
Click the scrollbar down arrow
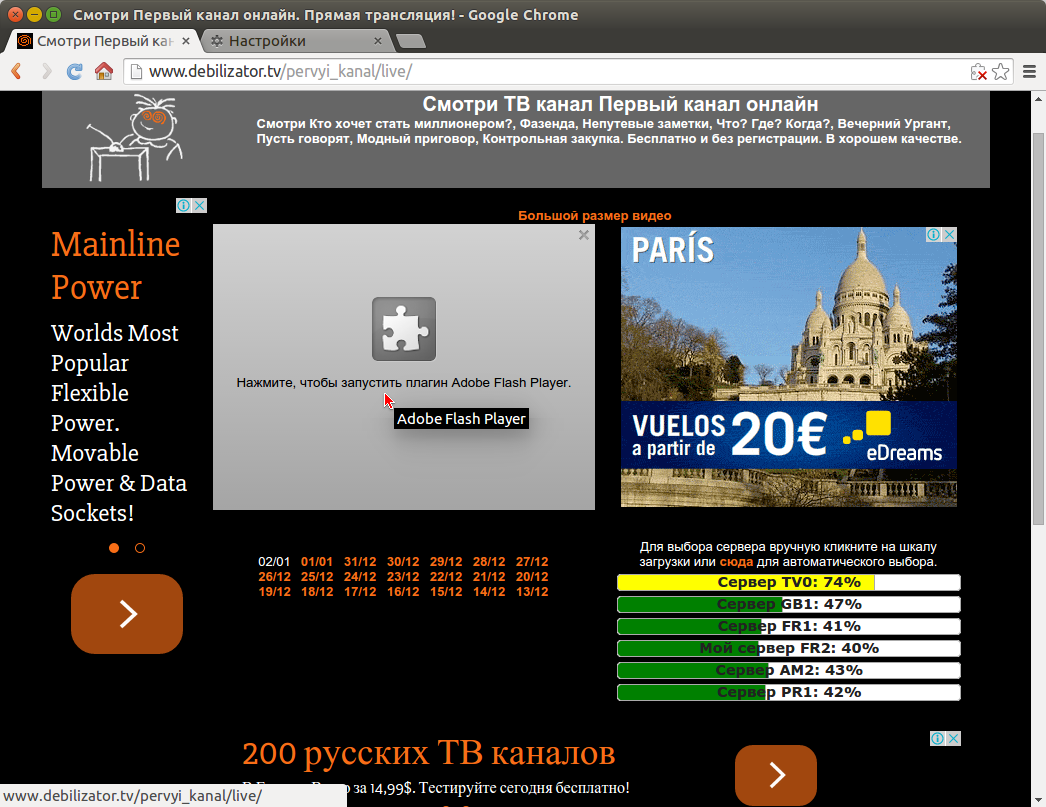[1038, 799]
